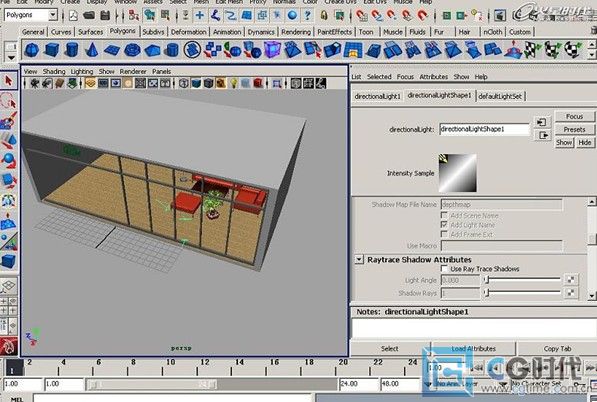Switch to Rendering shelf tab

pyautogui.click(x=296, y=32)
